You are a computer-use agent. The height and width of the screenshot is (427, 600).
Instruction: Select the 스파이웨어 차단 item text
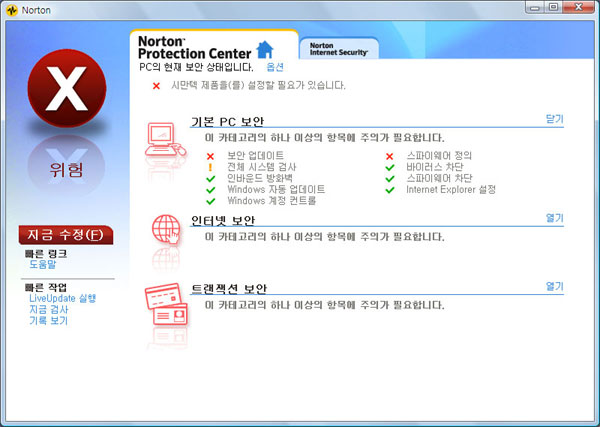[439, 178]
